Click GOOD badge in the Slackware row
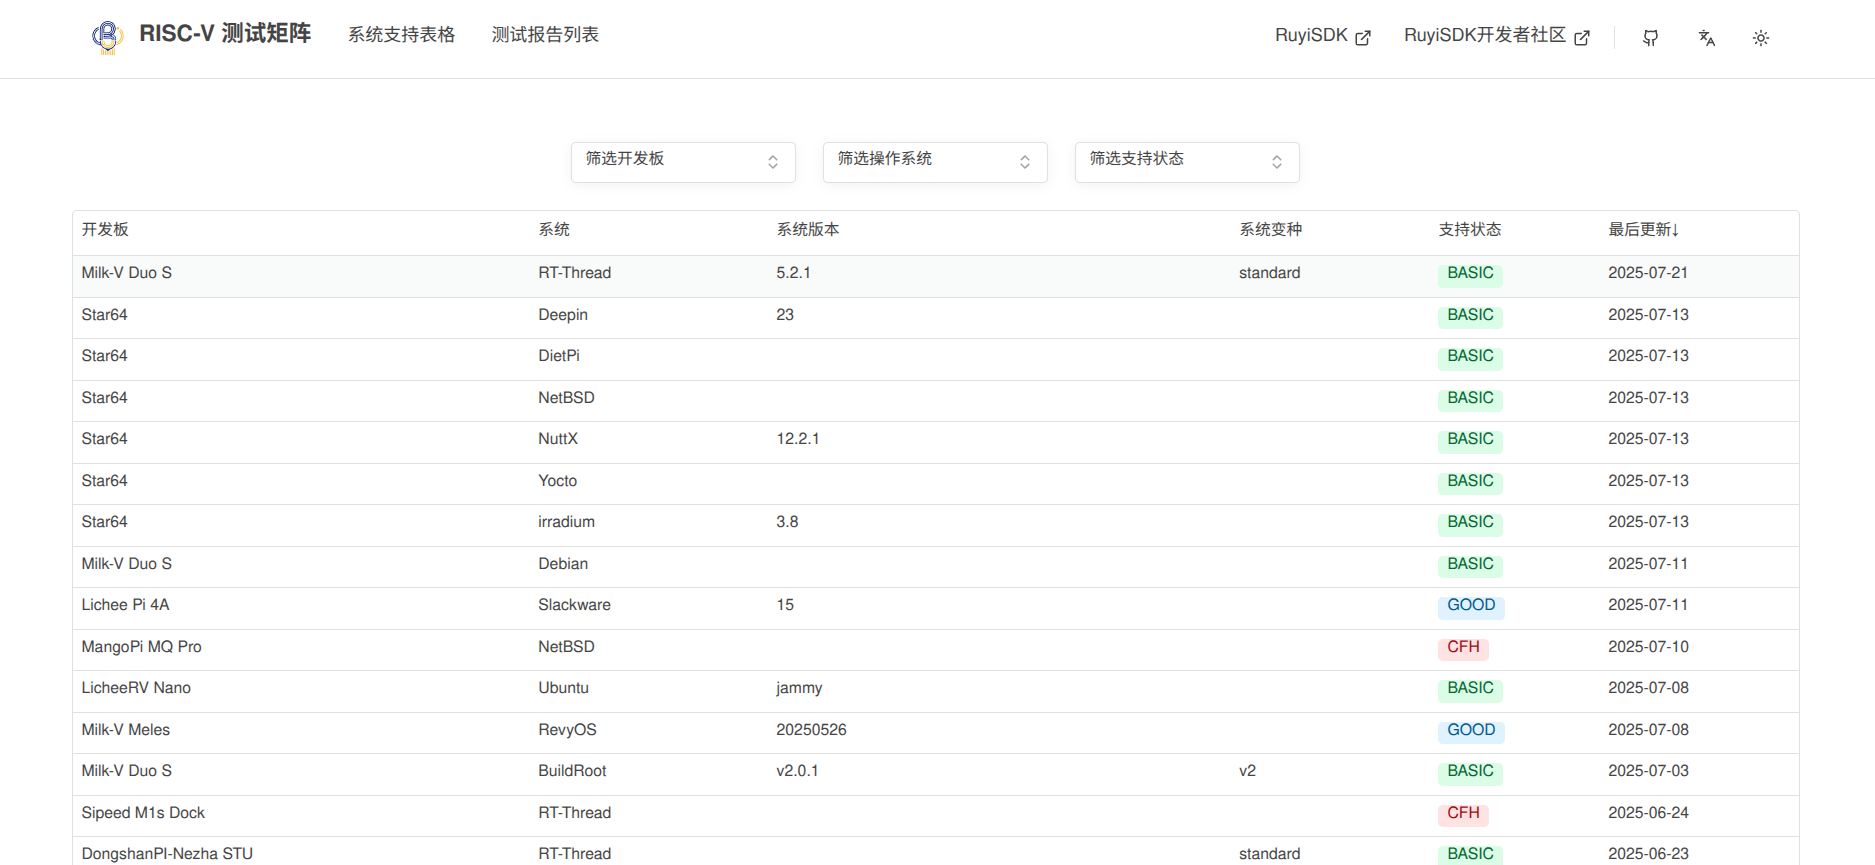 point(1471,606)
